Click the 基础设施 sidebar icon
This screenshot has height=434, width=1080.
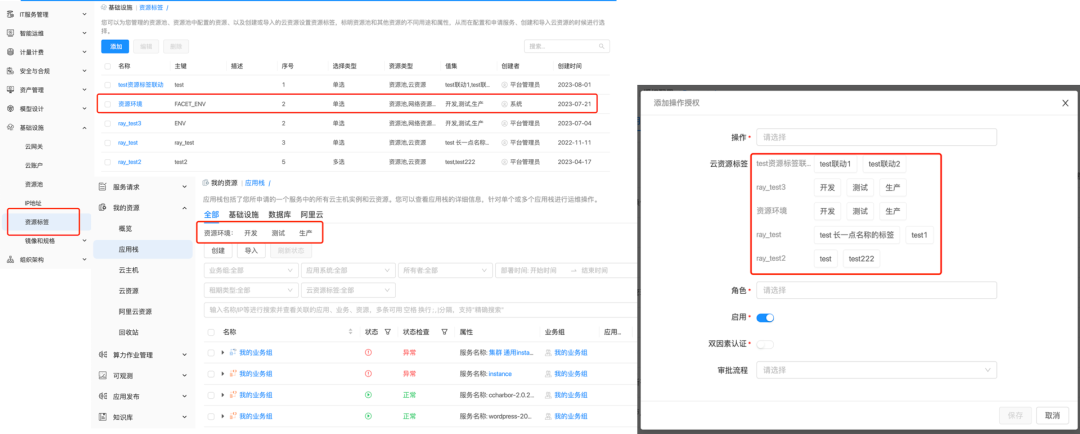(10, 127)
